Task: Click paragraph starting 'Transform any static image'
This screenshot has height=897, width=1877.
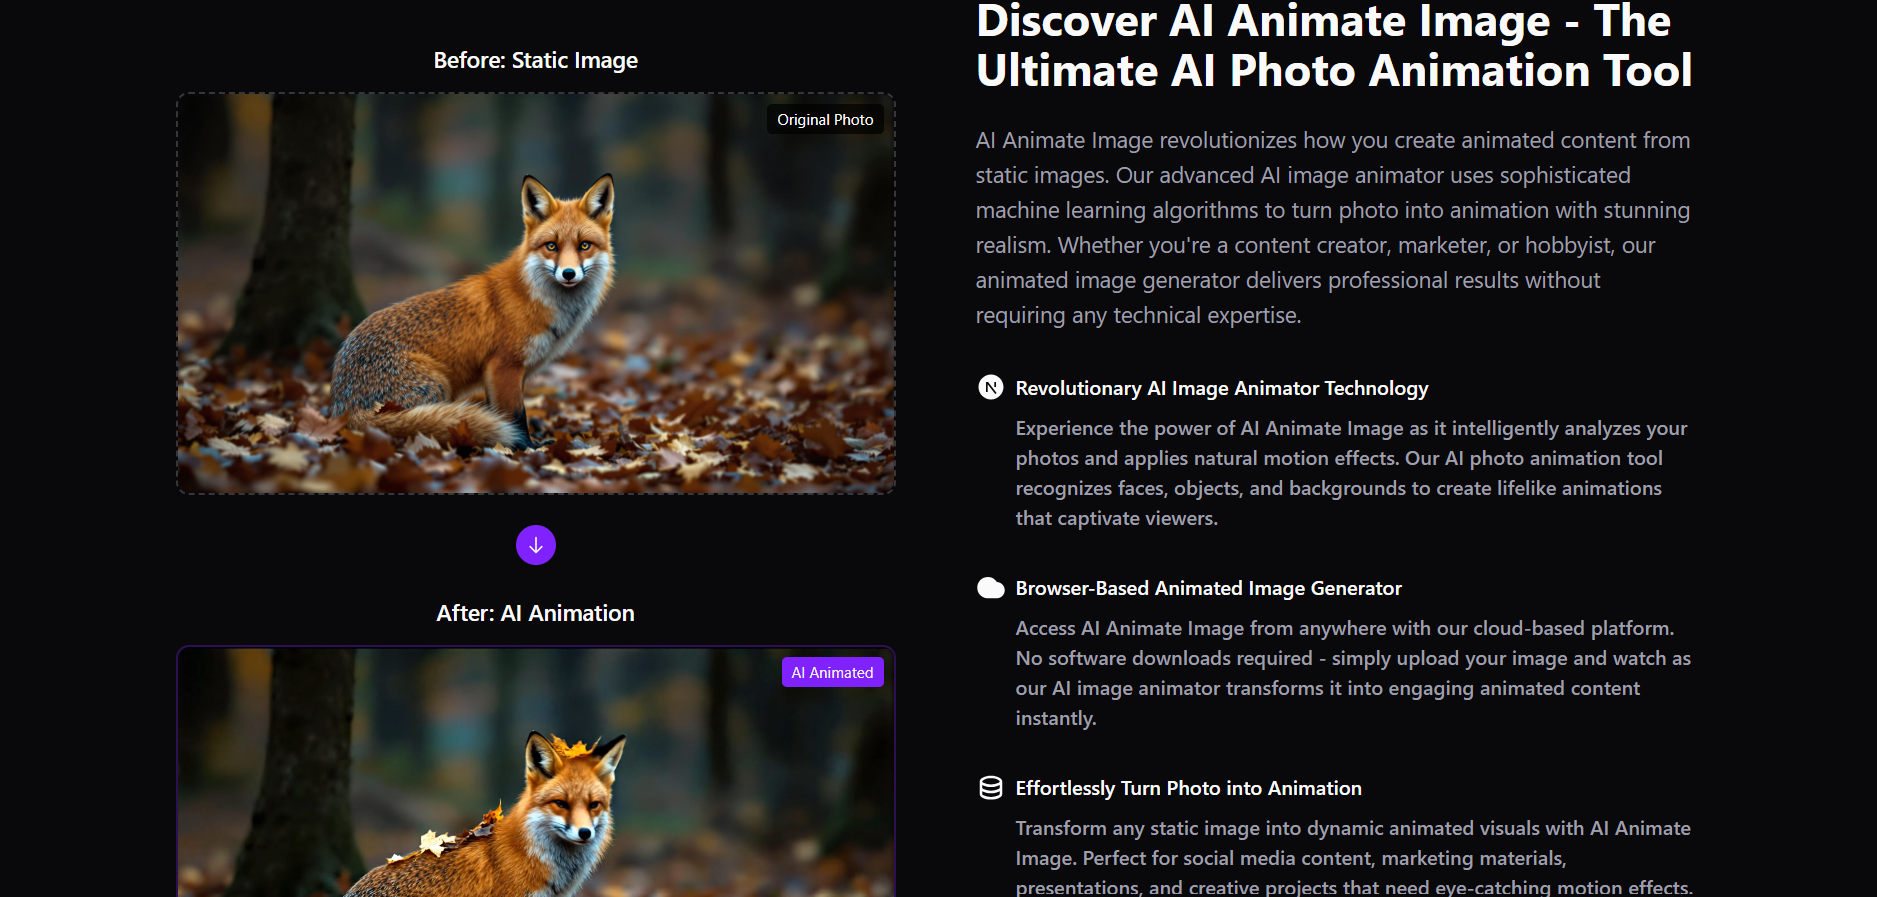Action: (x=1354, y=856)
